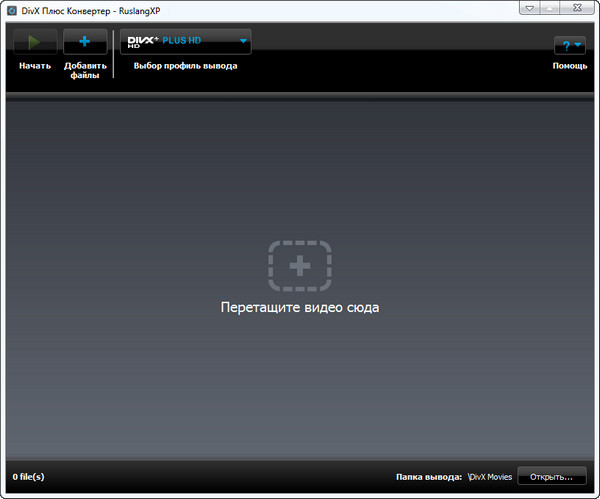Click the '\DivX Movies' output folder path
This screenshot has height=499, width=600.
pyautogui.click(x=489, y=477)
